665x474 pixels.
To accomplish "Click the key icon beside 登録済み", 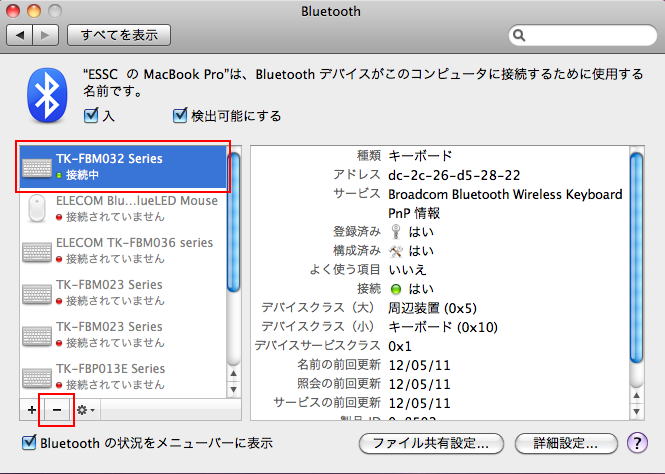I will (x=396, y=232).
